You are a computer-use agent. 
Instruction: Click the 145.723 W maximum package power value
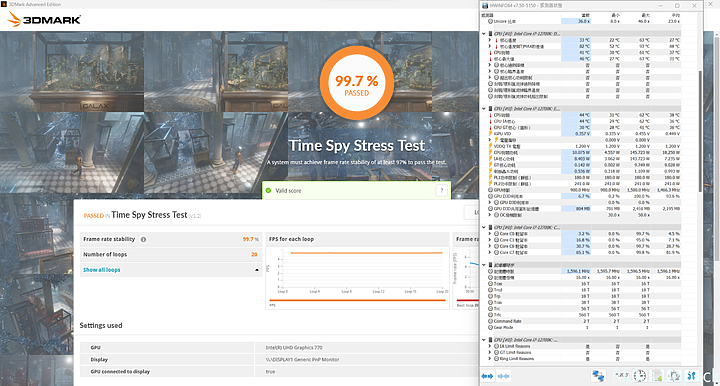pos(641,152)
